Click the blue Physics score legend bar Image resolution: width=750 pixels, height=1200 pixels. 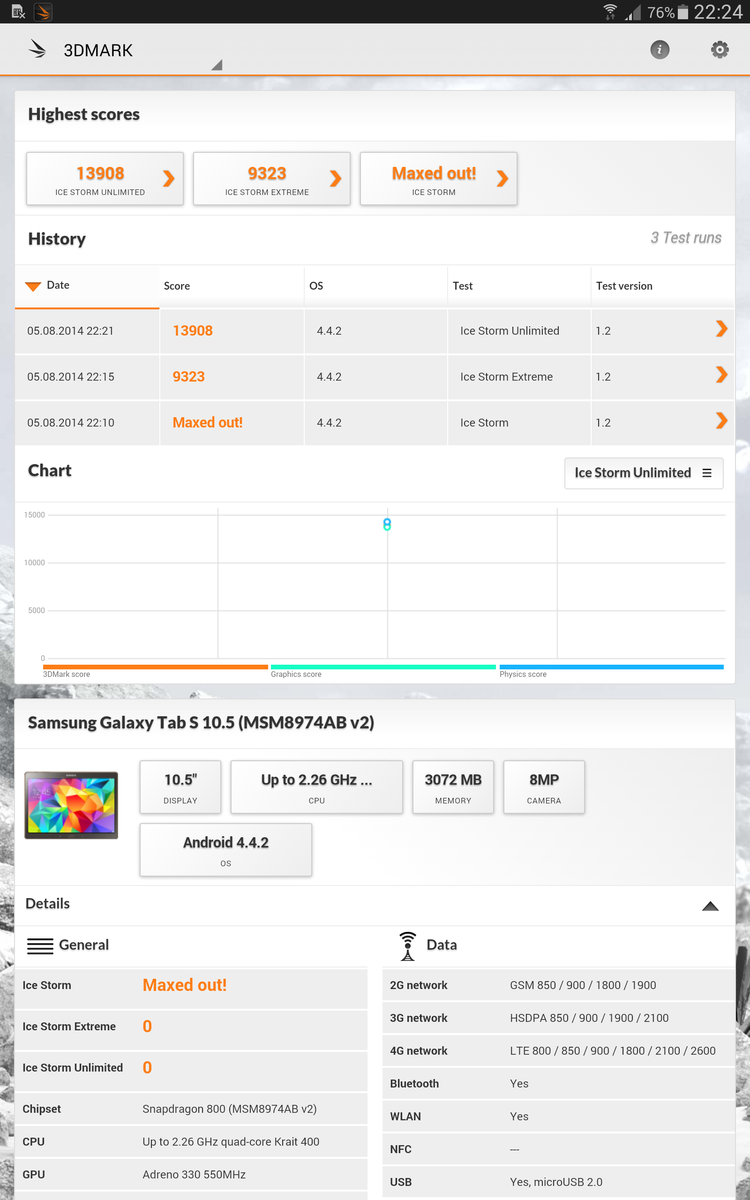pyautogui.click(x=611, y=667)
